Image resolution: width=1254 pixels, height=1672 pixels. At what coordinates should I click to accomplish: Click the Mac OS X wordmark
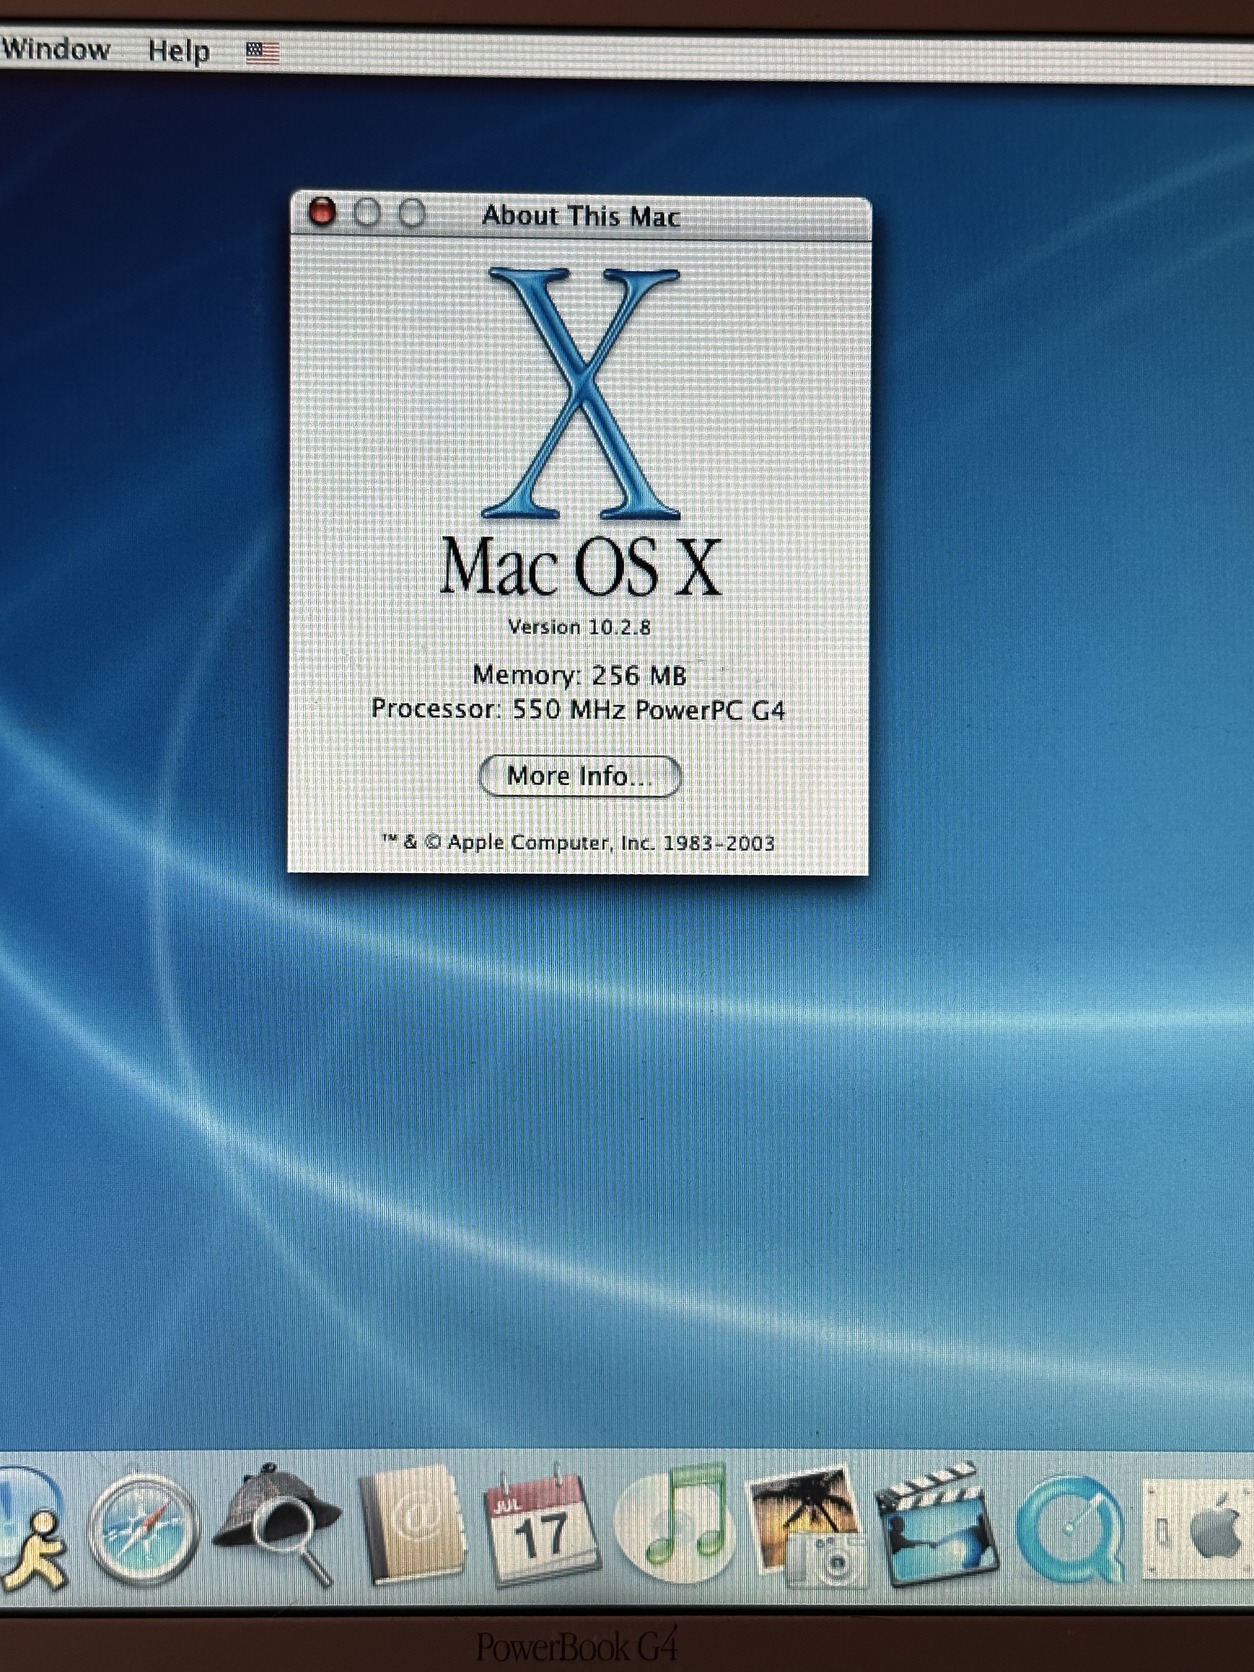[581, 567]
